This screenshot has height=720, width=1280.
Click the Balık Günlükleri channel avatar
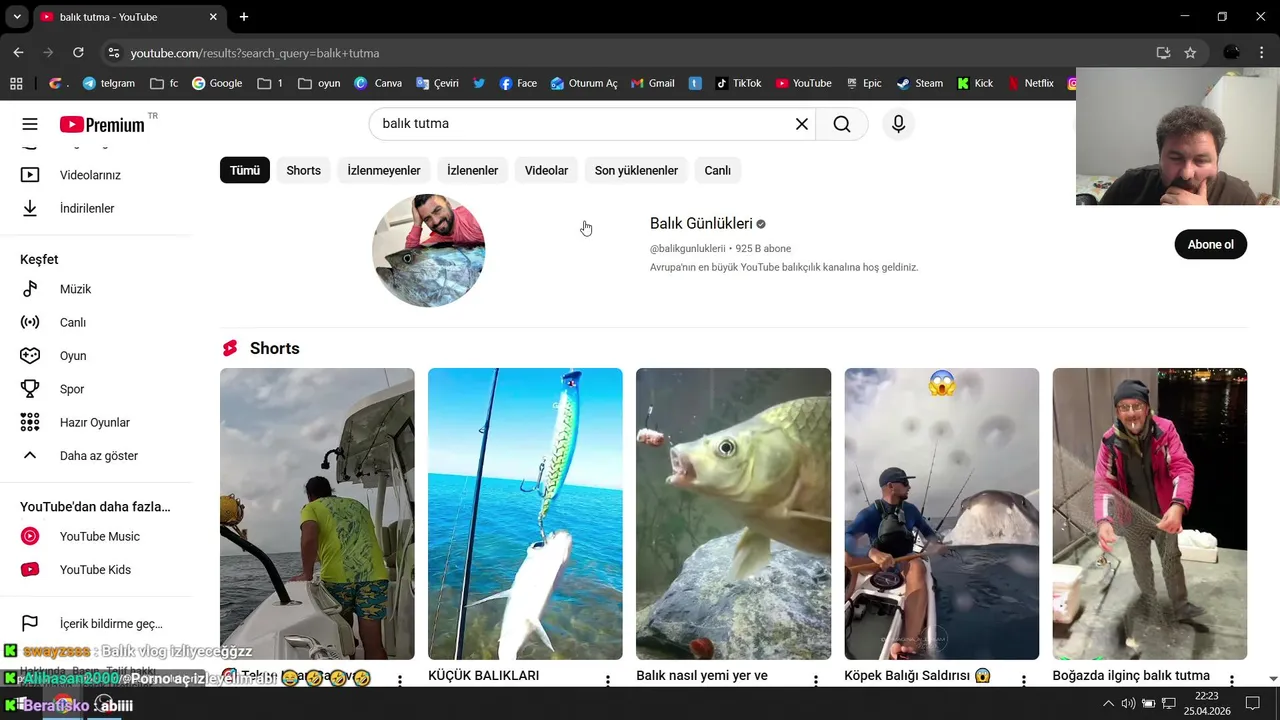[429, 250]
